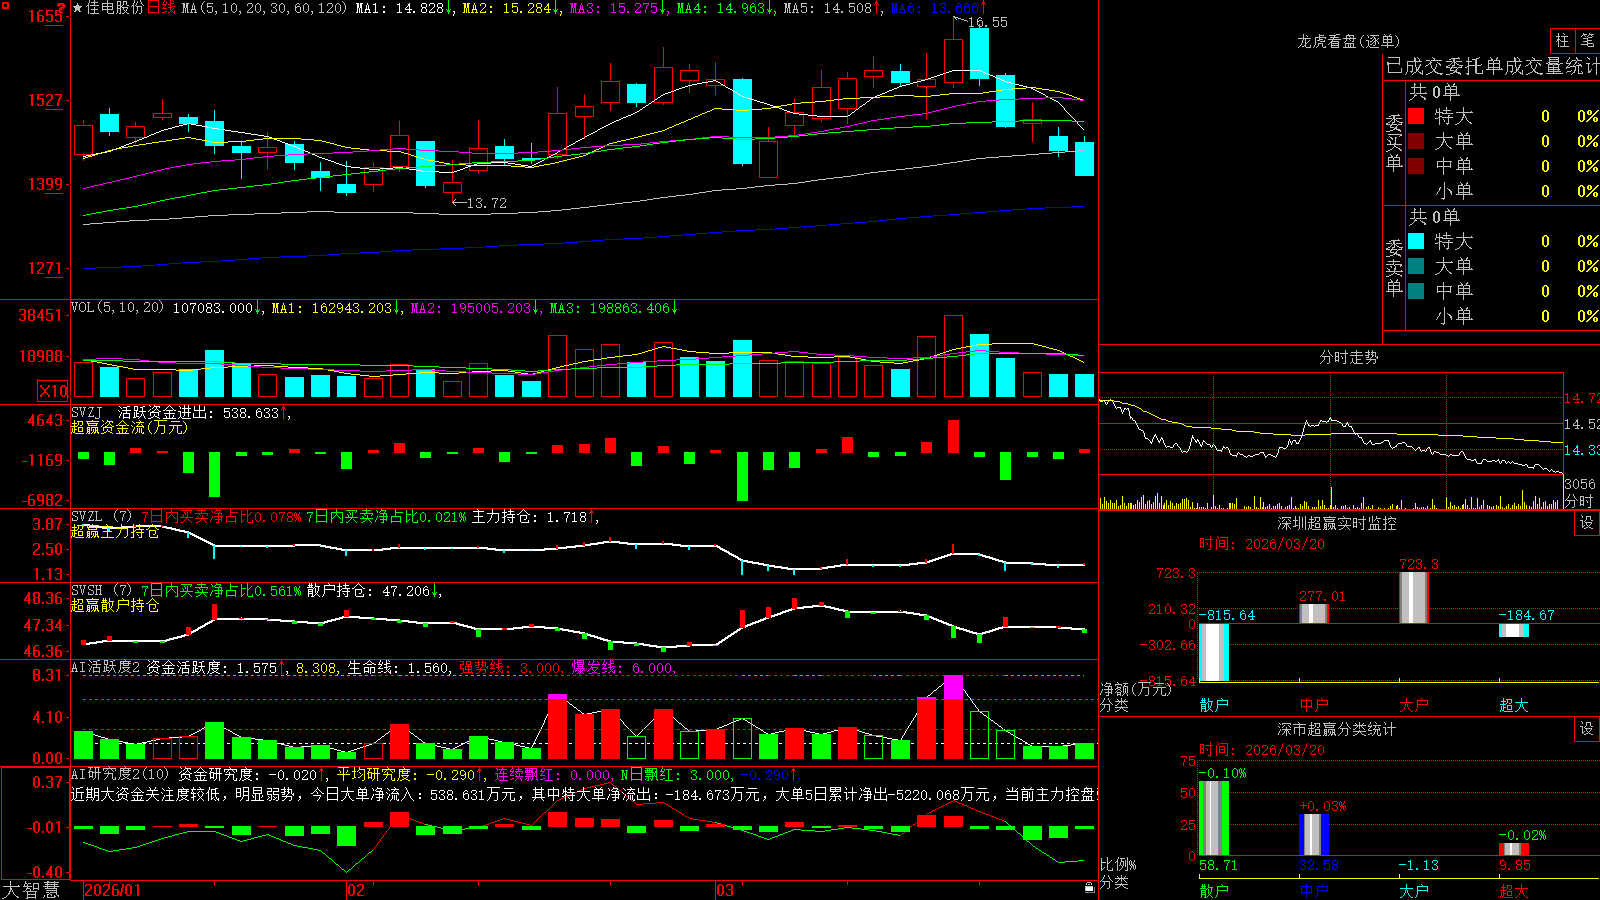Image resolution: width=1600 pixels, height=900 pixels.
Task: Click the blue 中户 32.58 ratio bar
Action: pyautogui.click(x=1314, y=834)
